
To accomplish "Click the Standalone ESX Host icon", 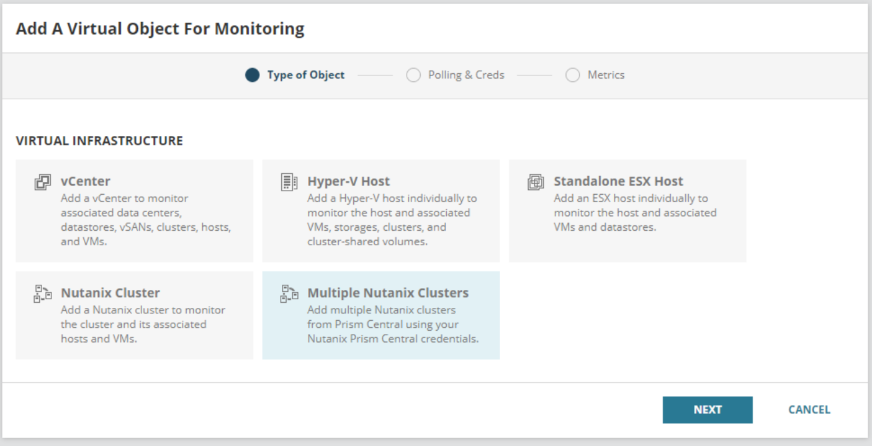I will (535, 182).
